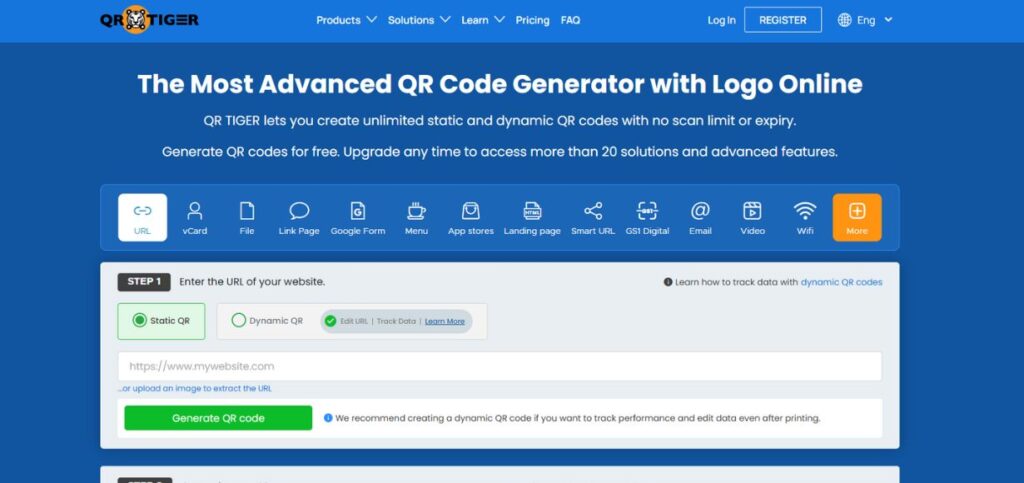Select the App stores QR option

[471, 217]
